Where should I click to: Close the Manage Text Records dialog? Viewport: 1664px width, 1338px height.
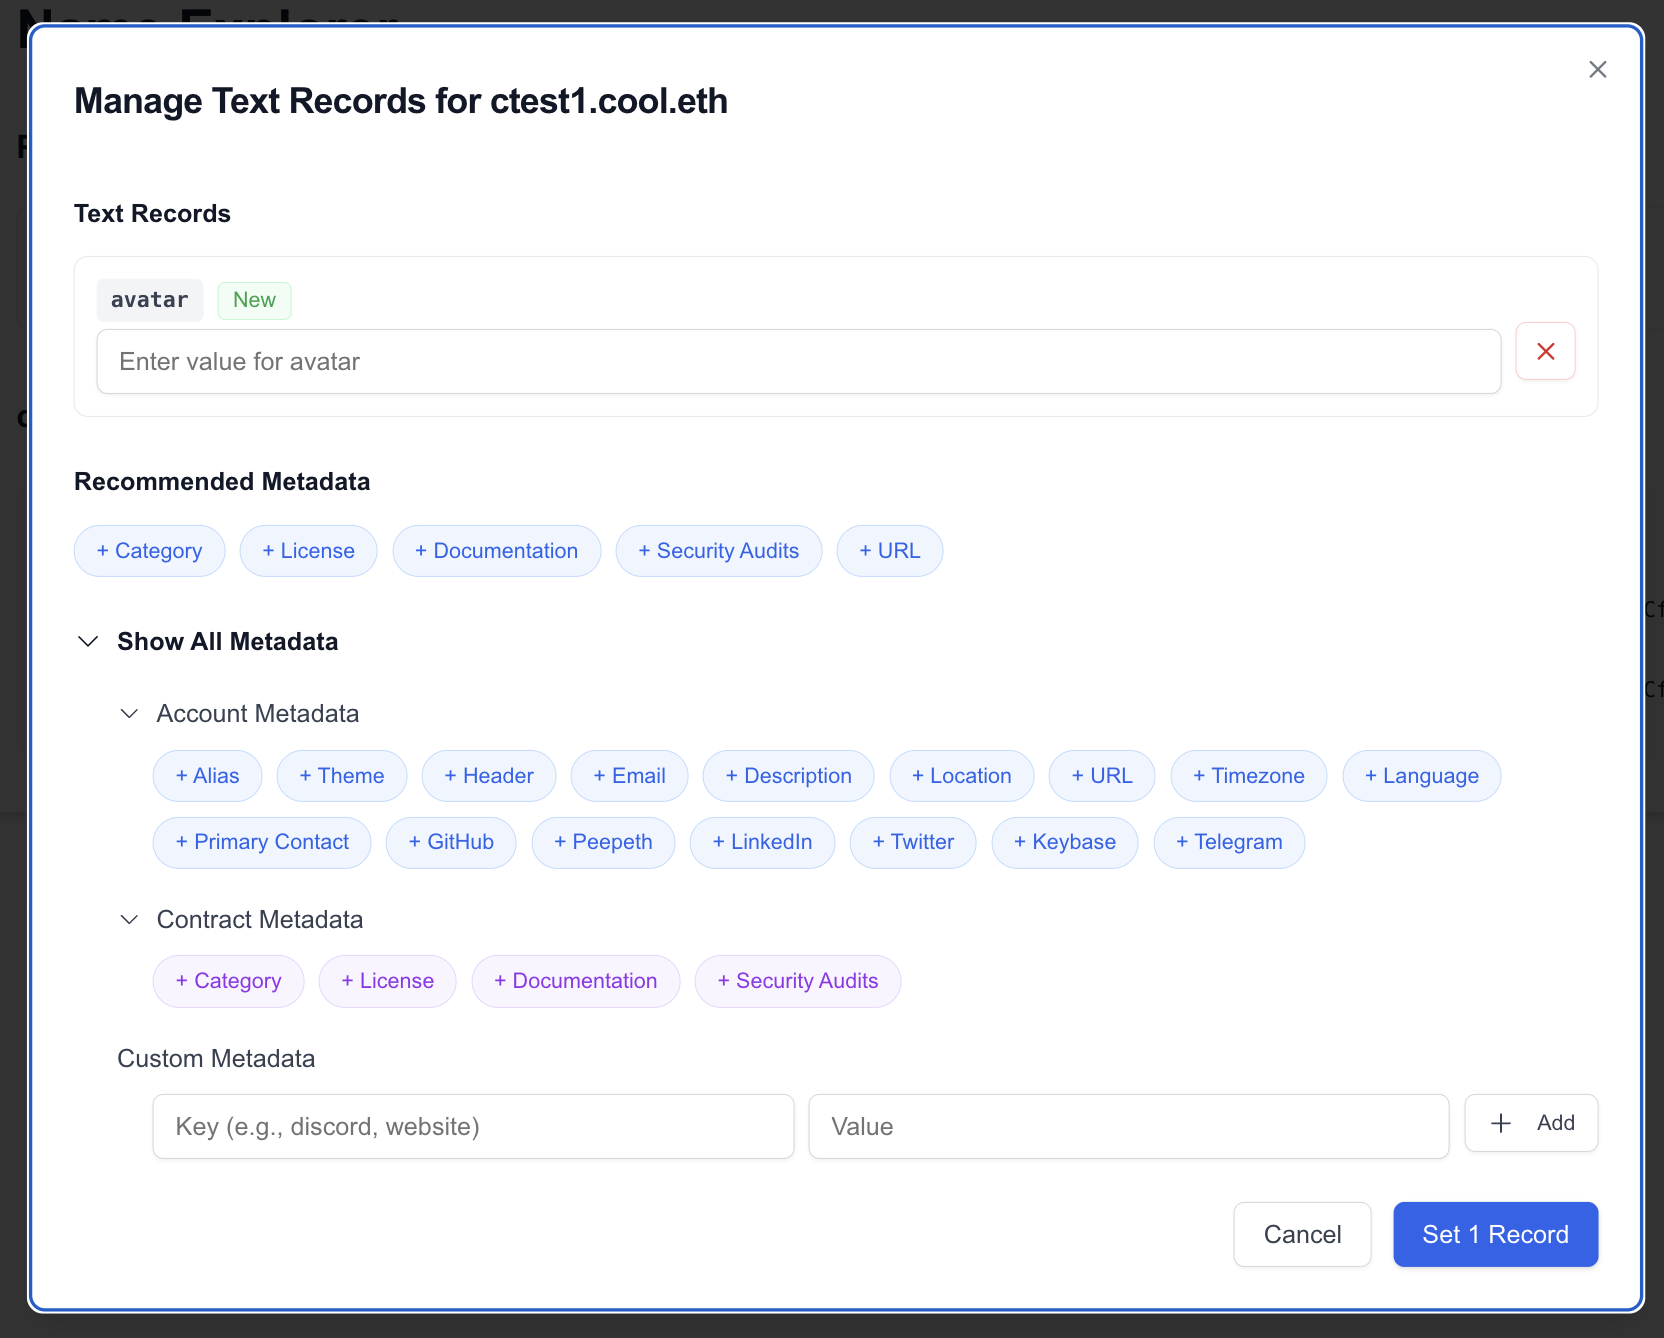point(1597,69)
